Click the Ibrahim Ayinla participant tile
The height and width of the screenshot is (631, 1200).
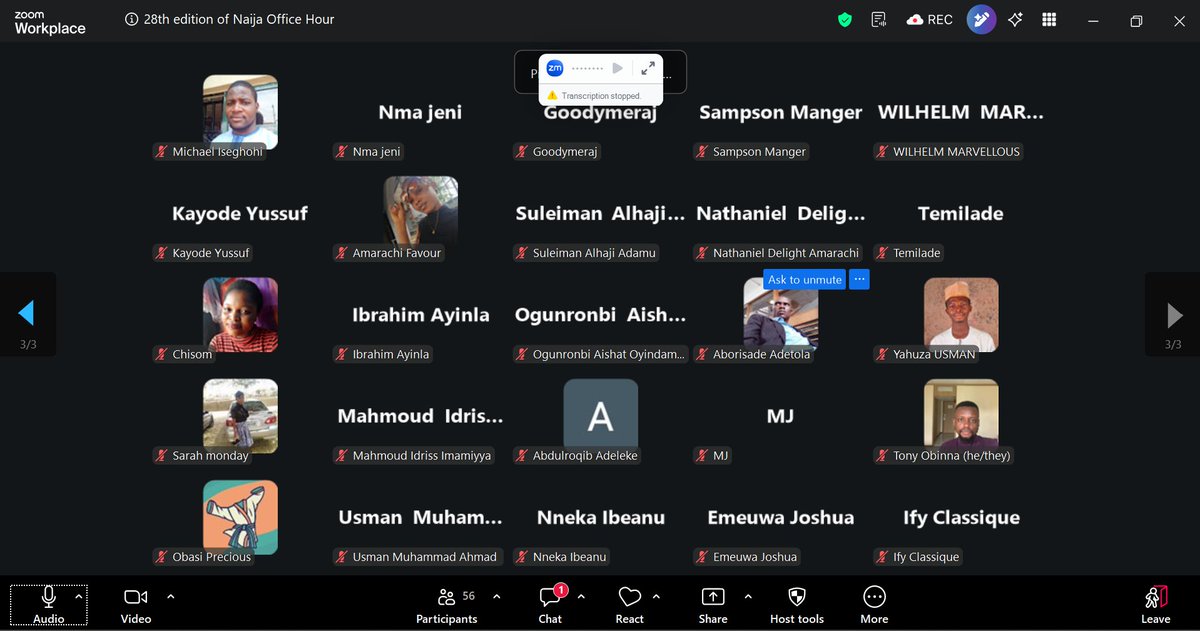420,314
